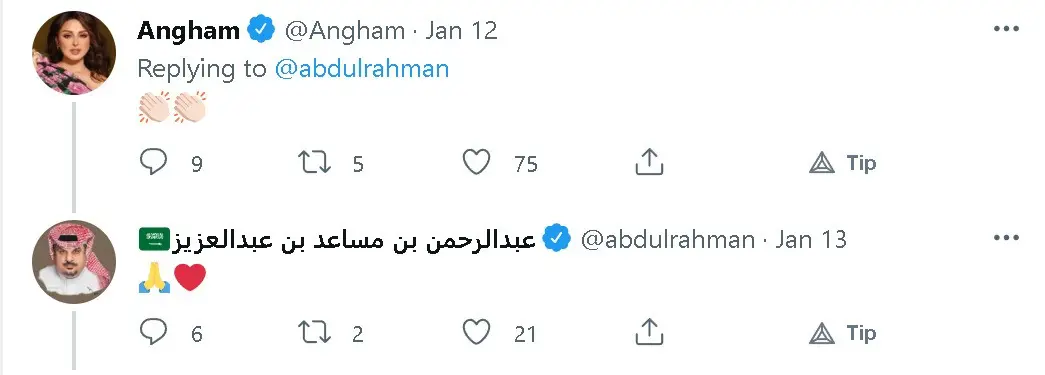
Task: Share abdulrahman's Jan 13 tweet
Action: point(648,332)
